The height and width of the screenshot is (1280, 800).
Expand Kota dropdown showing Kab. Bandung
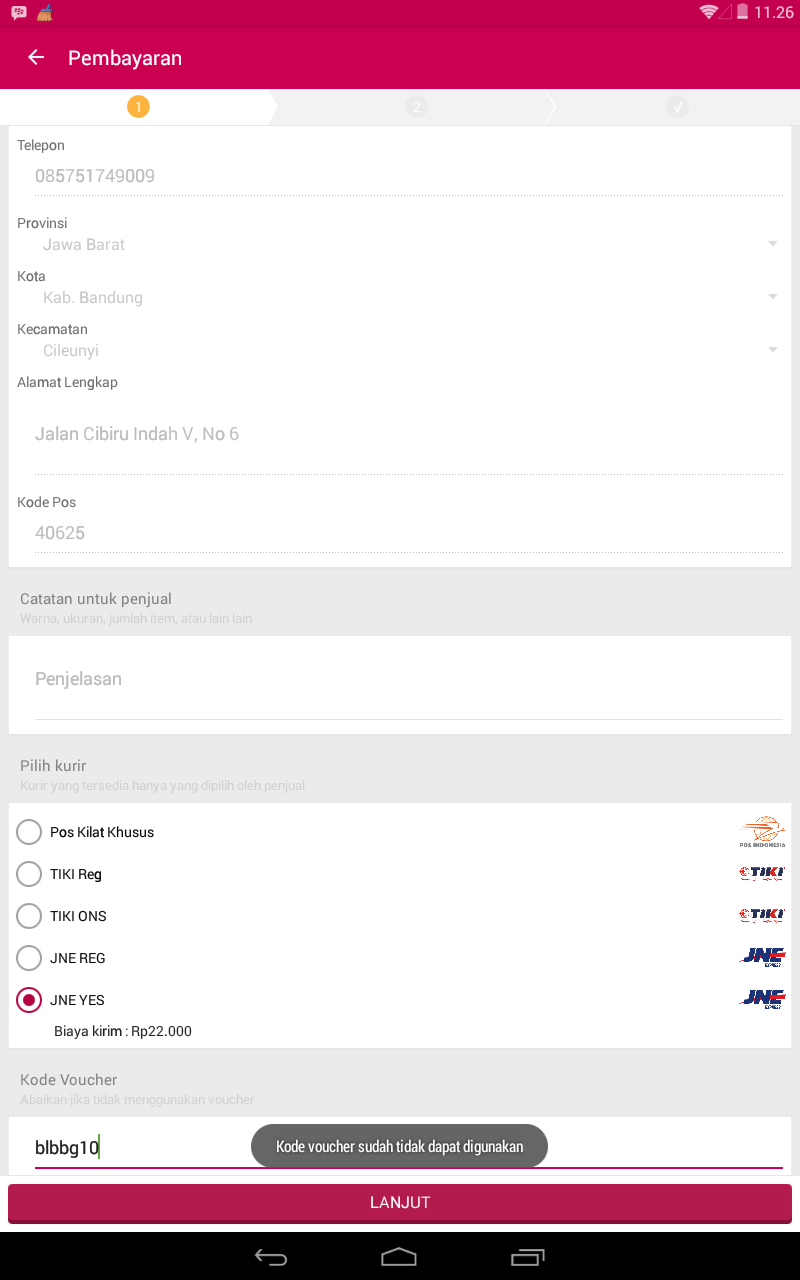[400, 297]
